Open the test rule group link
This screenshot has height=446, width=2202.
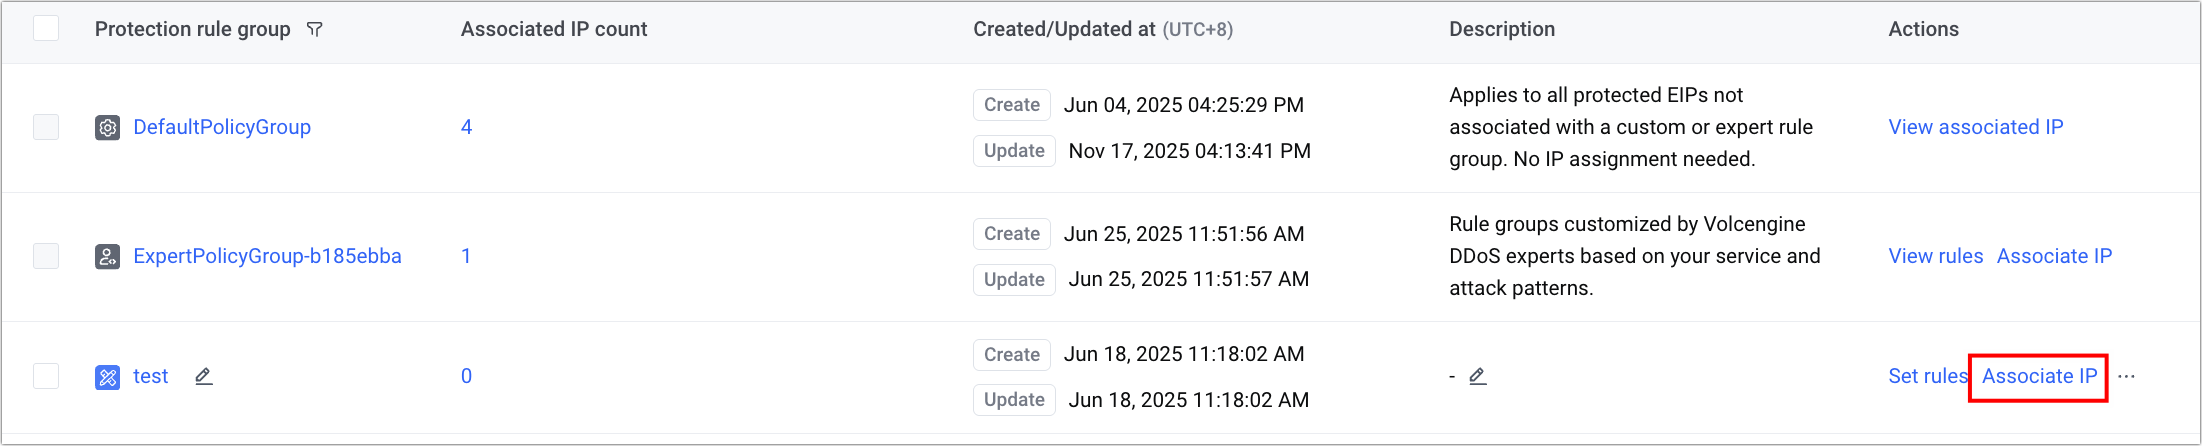[151, 376]
